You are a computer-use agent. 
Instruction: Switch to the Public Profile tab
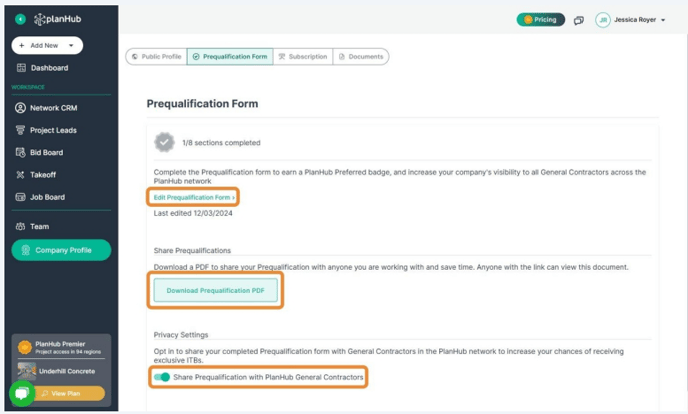[157, 57]
